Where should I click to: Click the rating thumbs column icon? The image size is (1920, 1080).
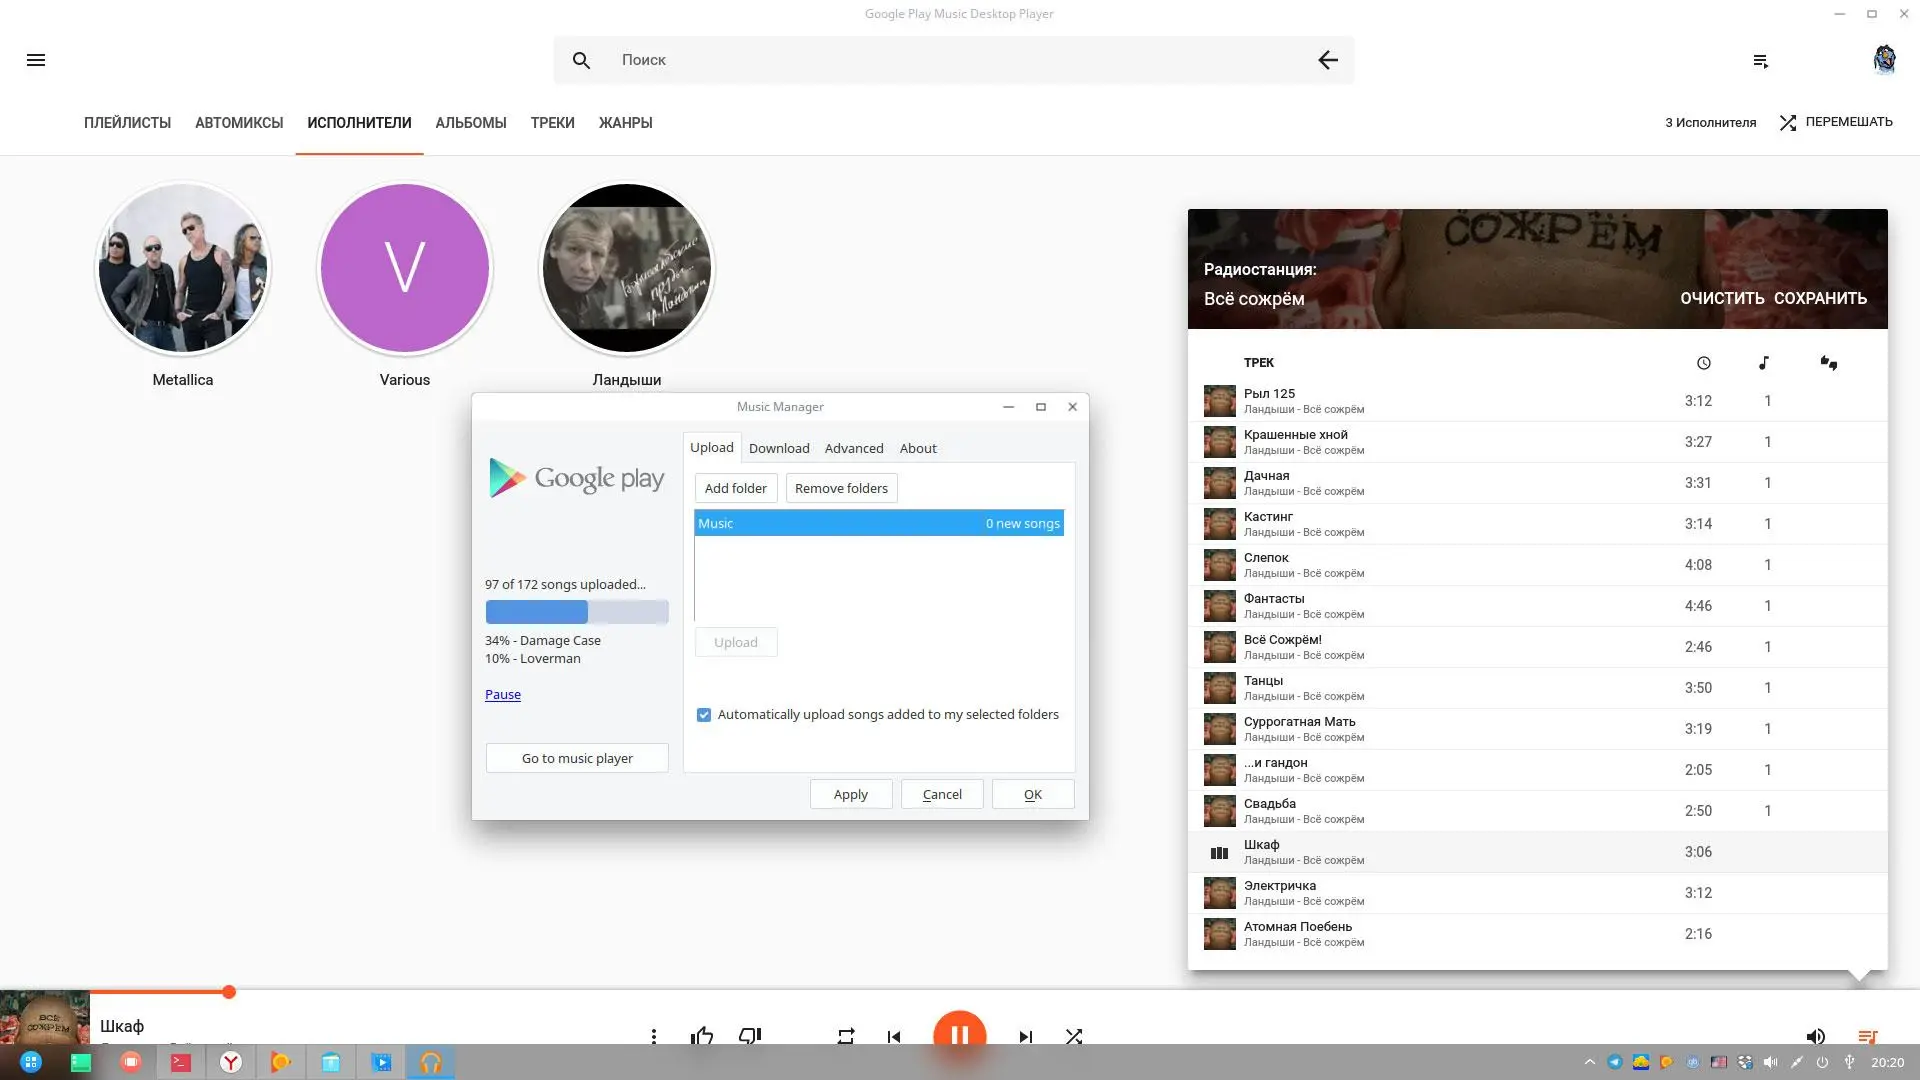1829,363
